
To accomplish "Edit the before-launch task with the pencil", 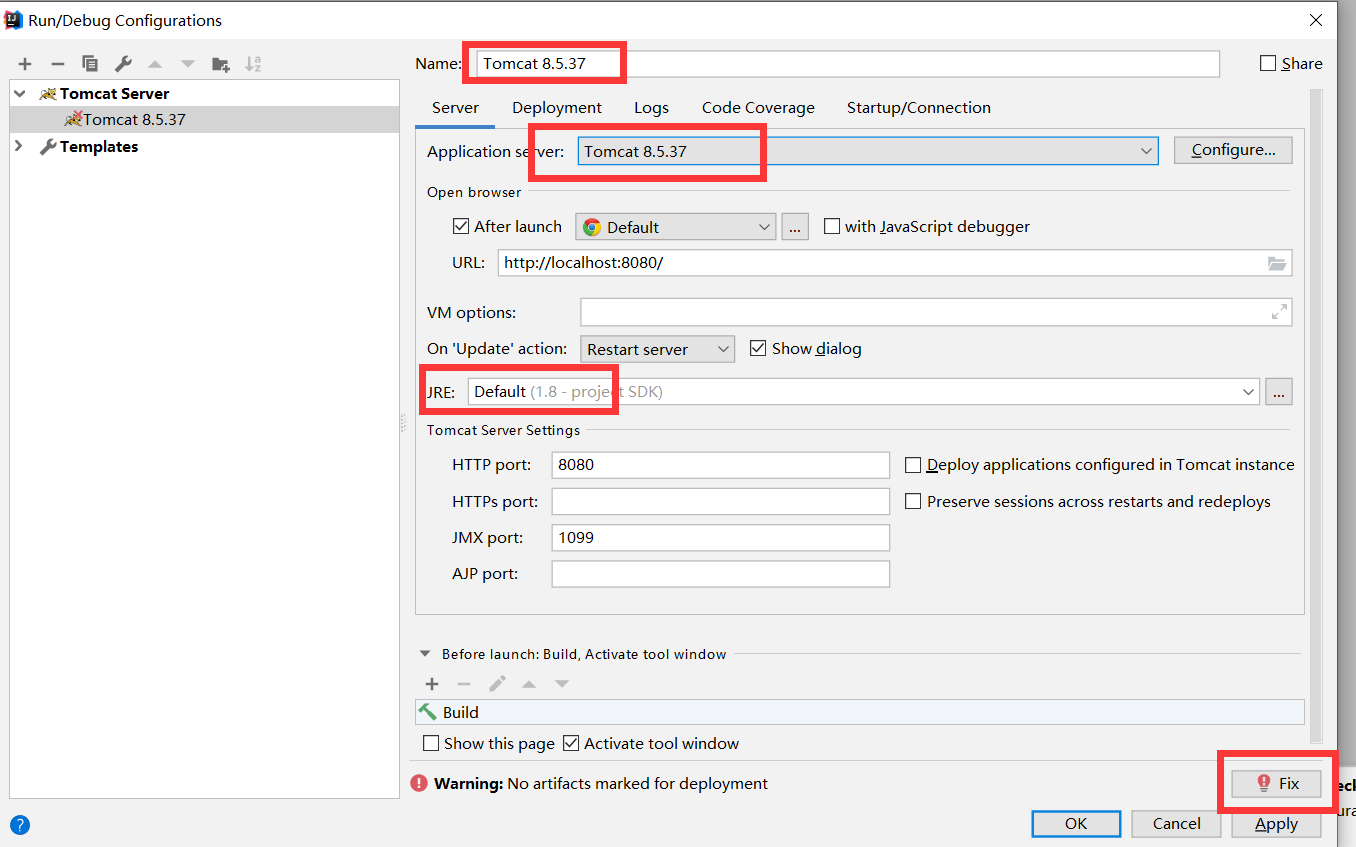I will pos(497,684).
